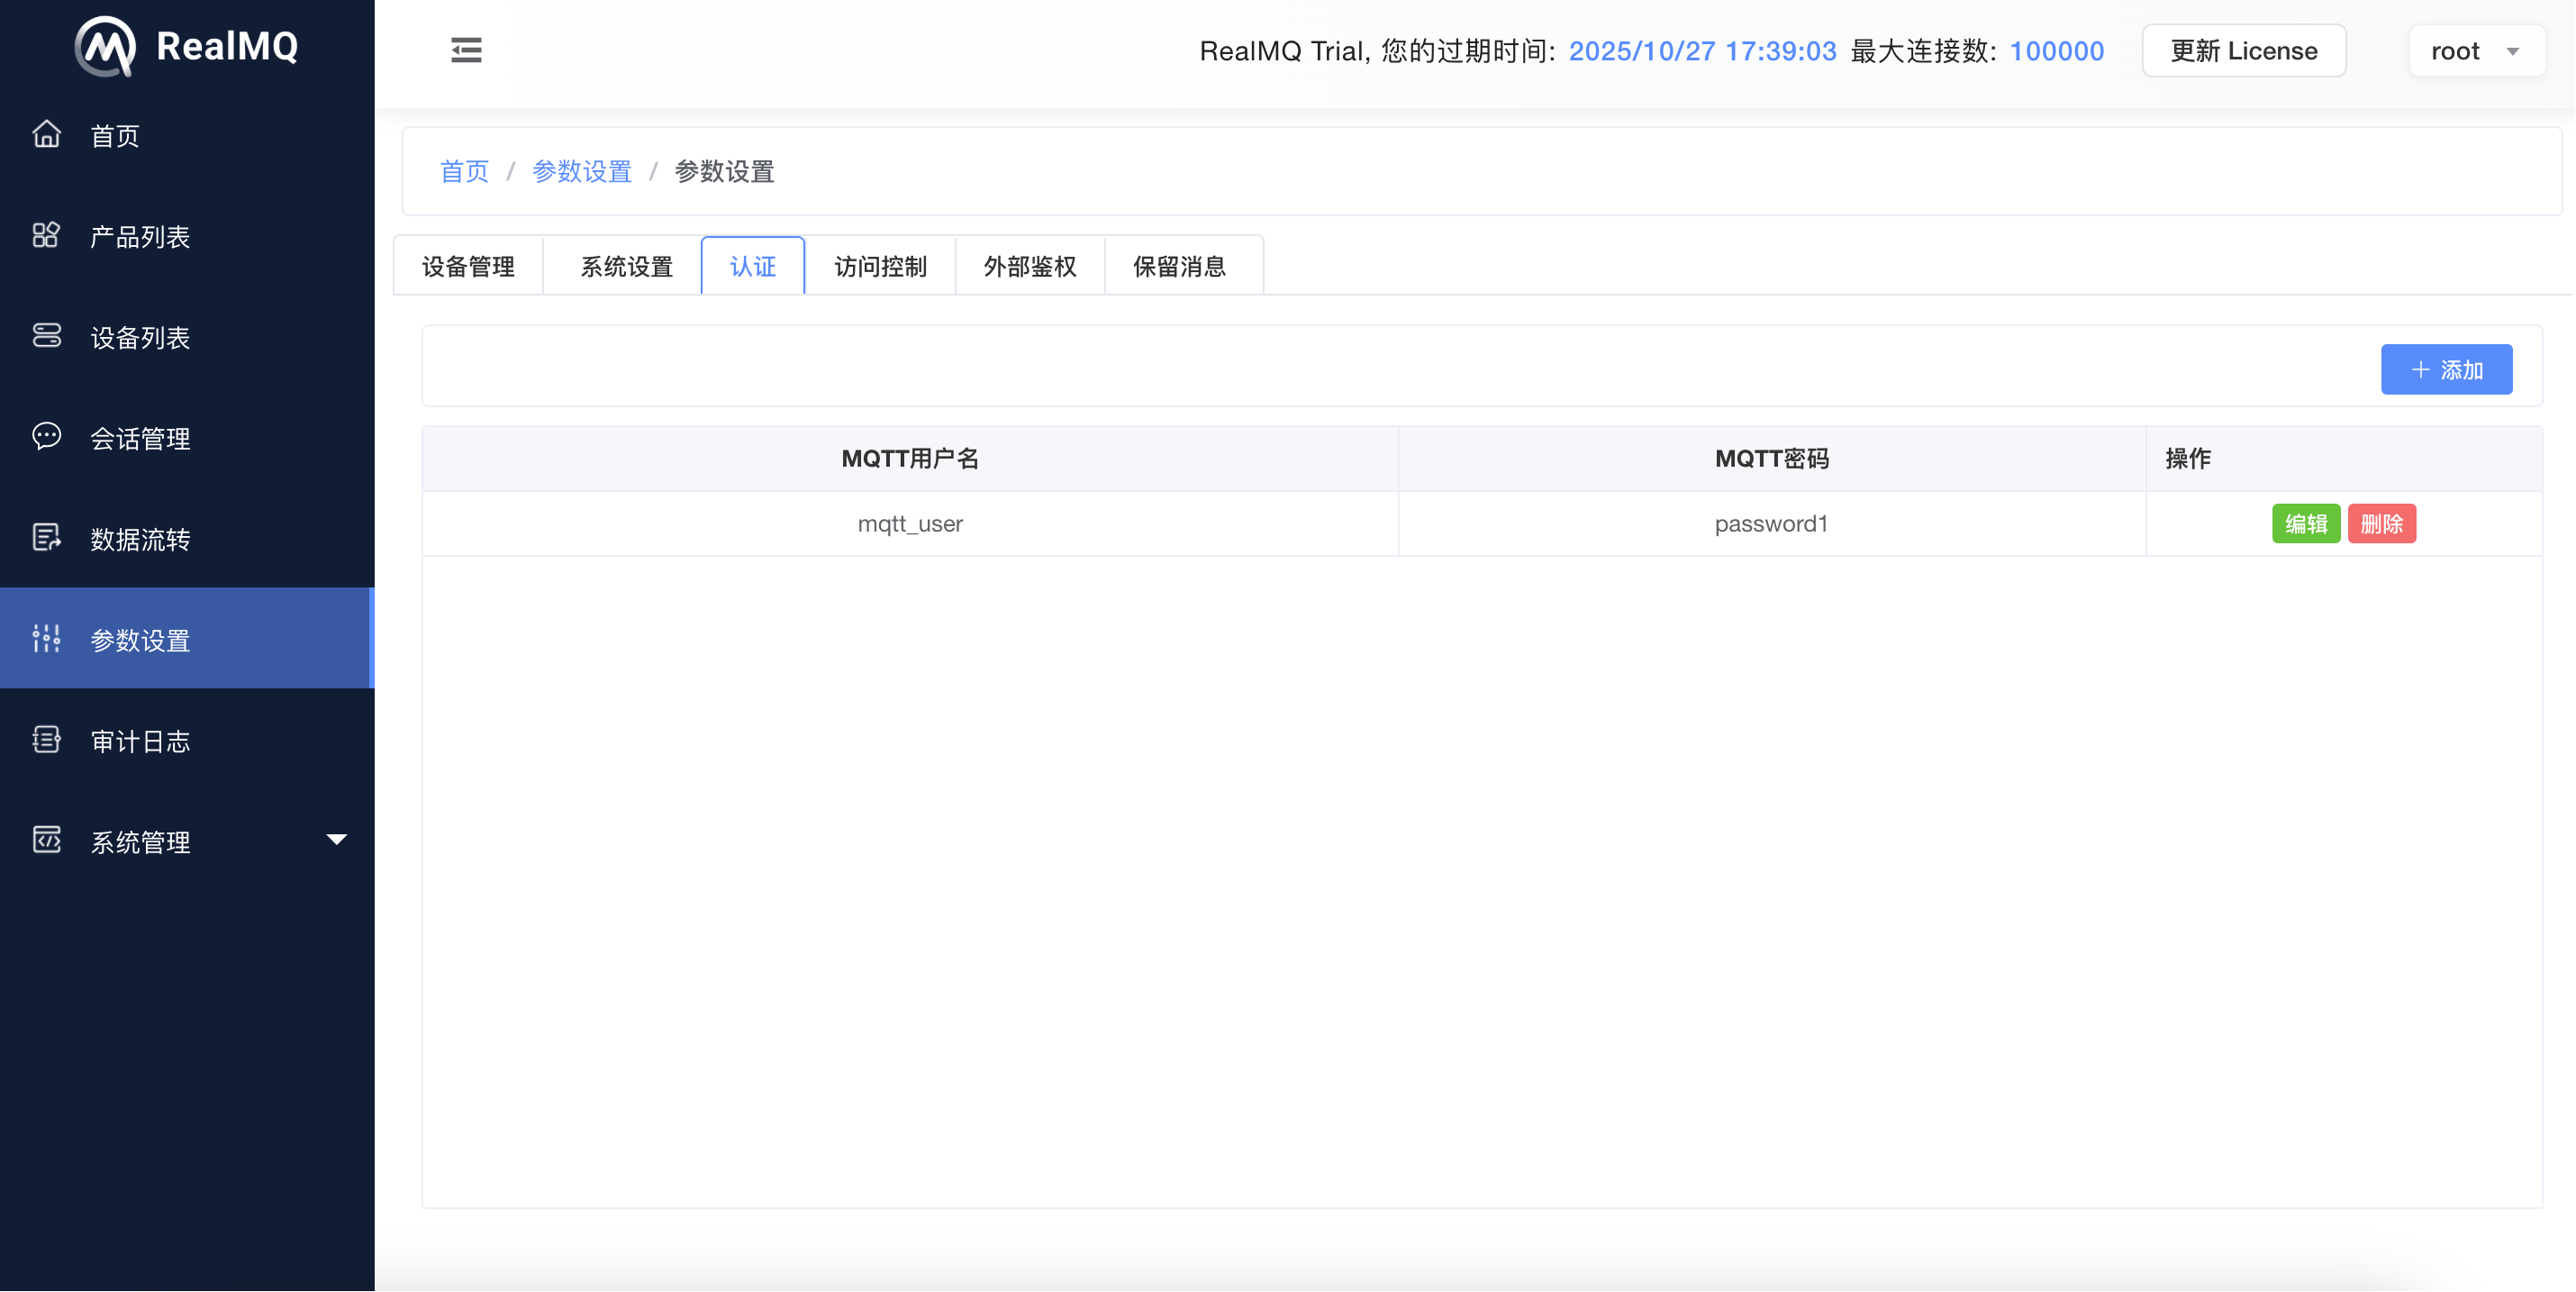
Task: Click the max connections value 100000
Action: click(x=2057, y=51)
